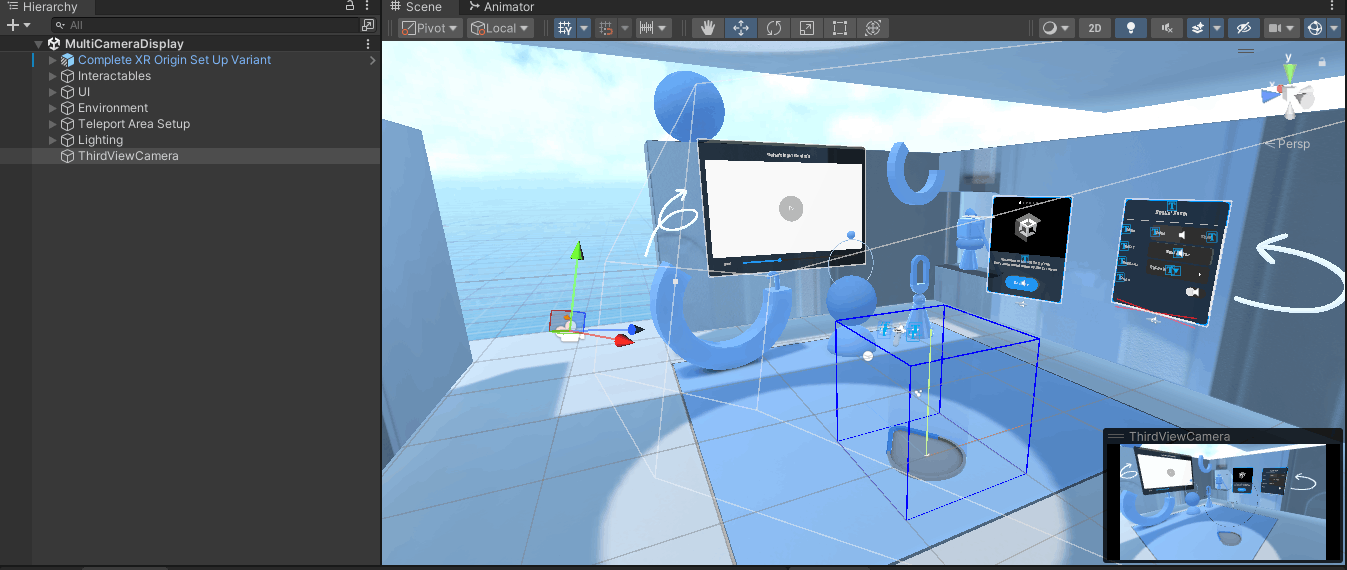Open increment snapping dropdown
The width and height of the screenshot is (1347, 570).
(x=654, y=28)
